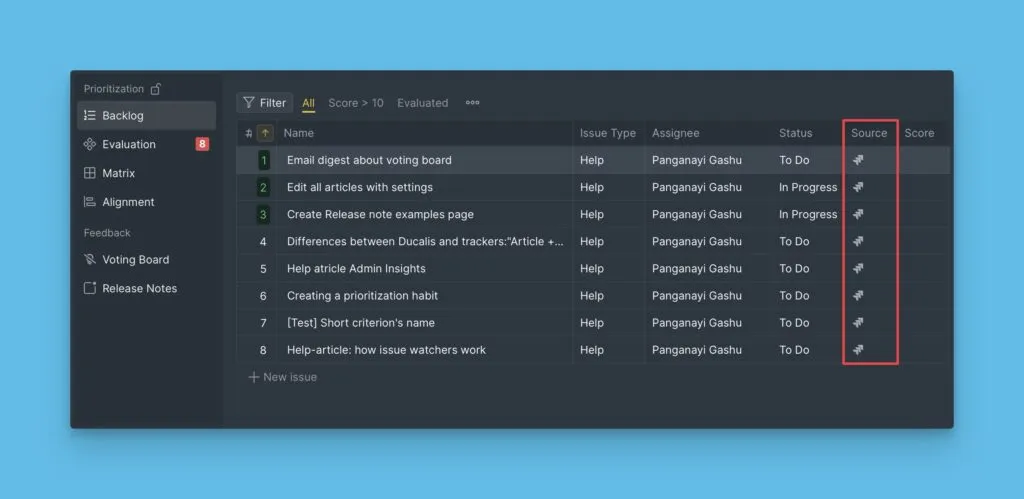Switch to the Matrix view

click(118, 173)
